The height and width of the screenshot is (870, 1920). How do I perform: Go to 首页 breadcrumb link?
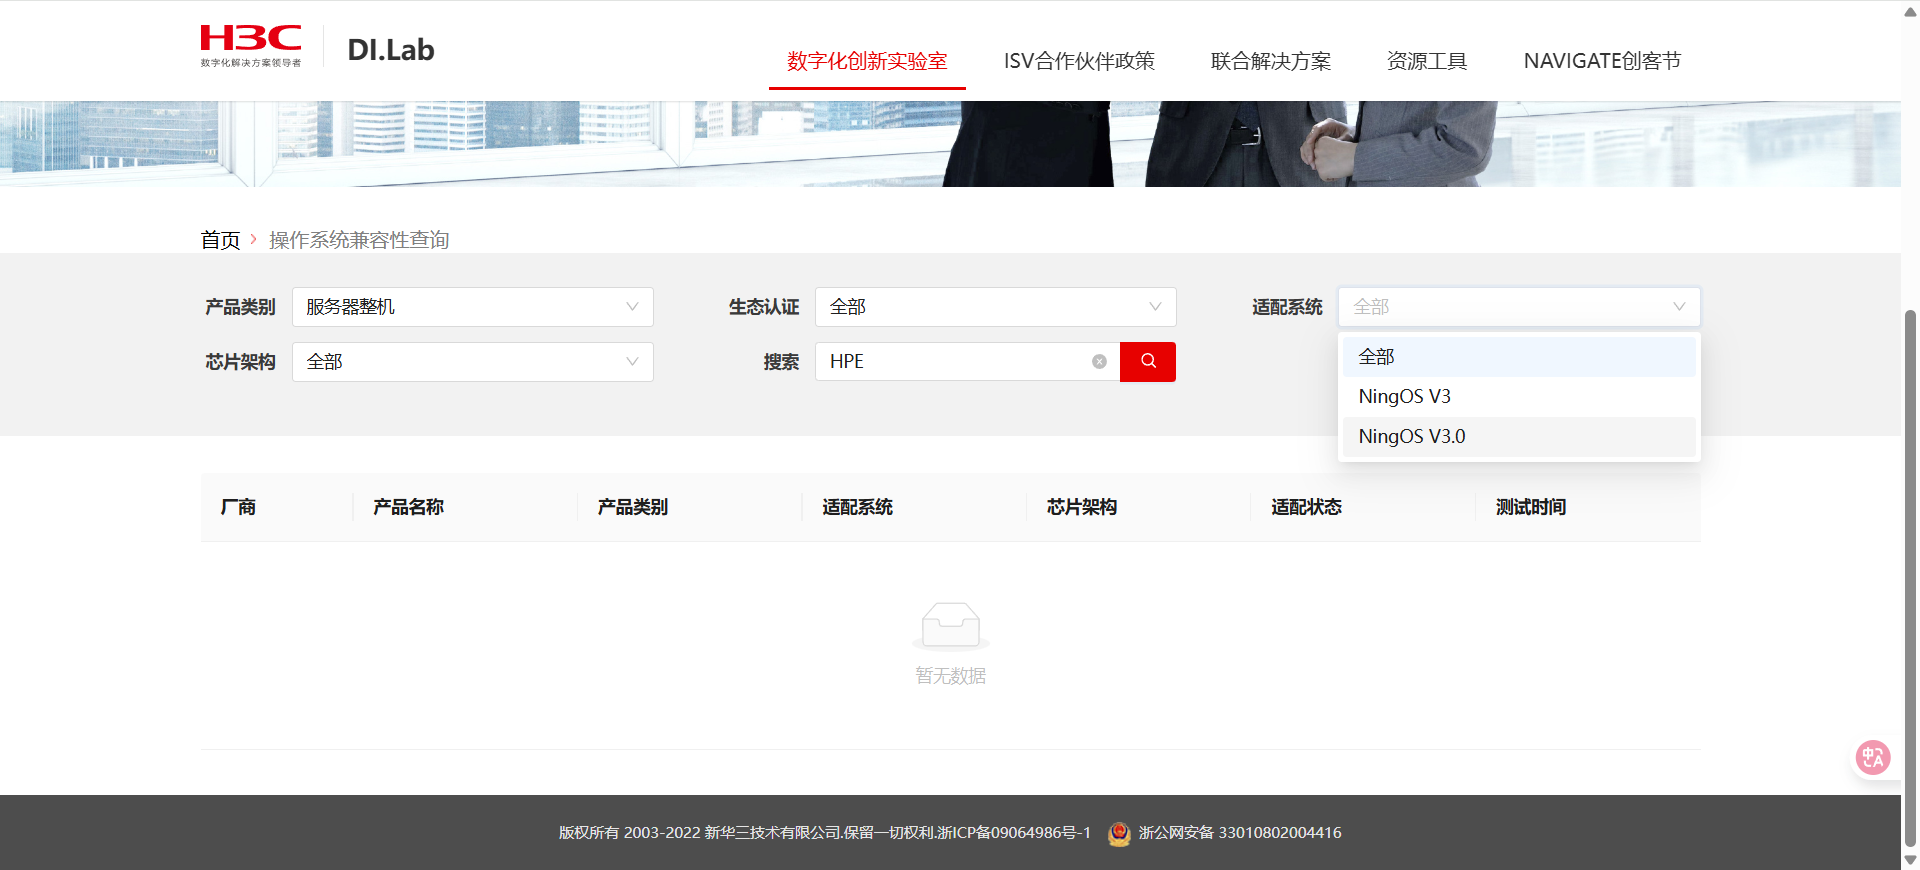pyautogui.click(x=220, y=240)
